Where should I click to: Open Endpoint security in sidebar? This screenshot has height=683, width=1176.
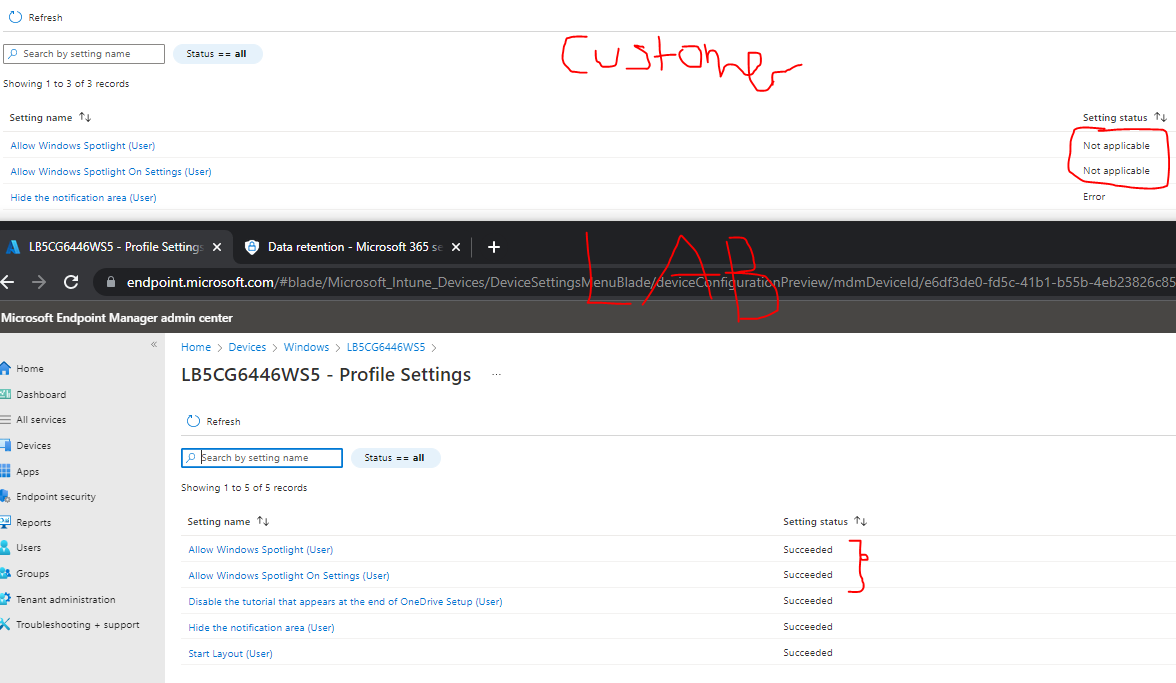point(56,496)
